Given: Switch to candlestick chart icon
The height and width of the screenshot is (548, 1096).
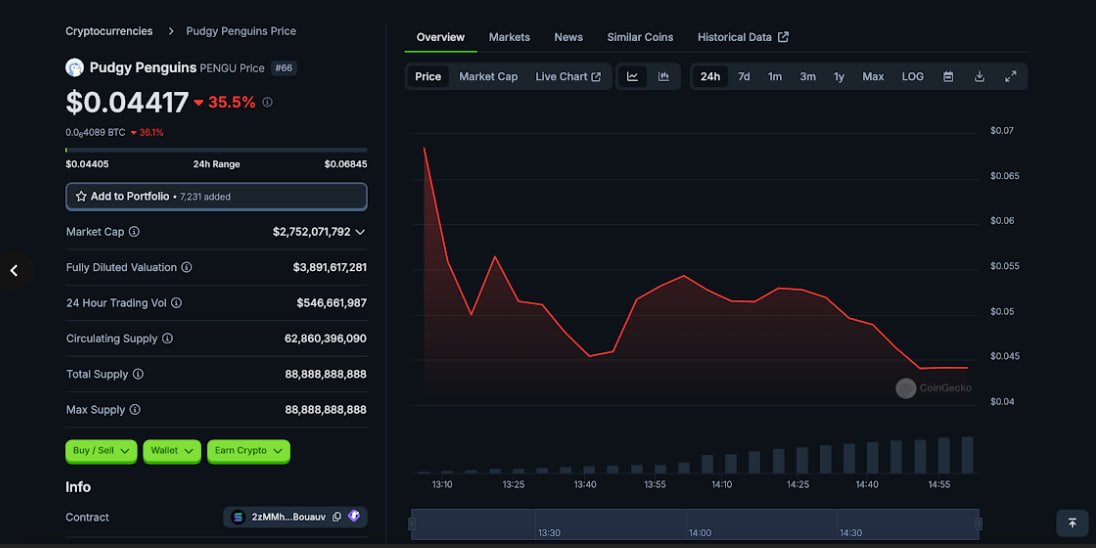Looking at the screenshot, I should click(663, 76).
